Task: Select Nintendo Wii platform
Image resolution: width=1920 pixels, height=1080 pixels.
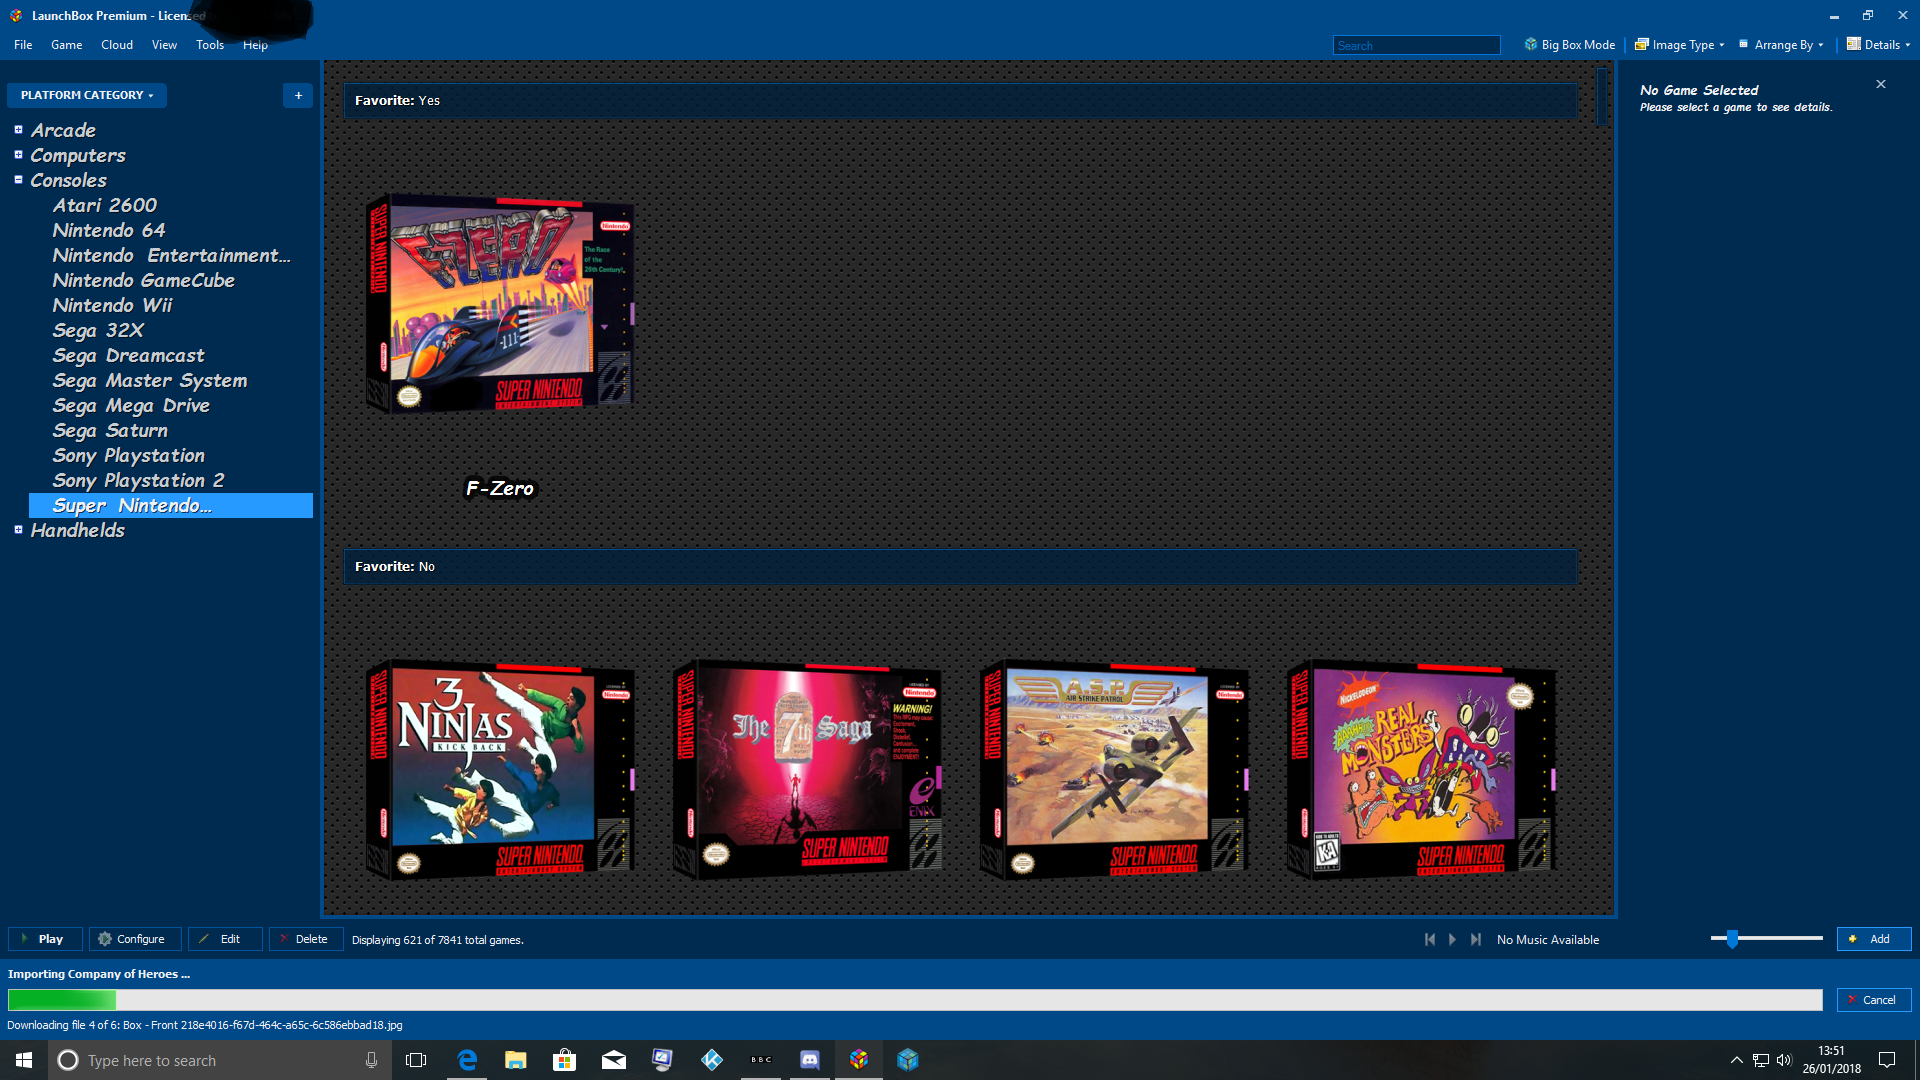Action: point(112,305)
